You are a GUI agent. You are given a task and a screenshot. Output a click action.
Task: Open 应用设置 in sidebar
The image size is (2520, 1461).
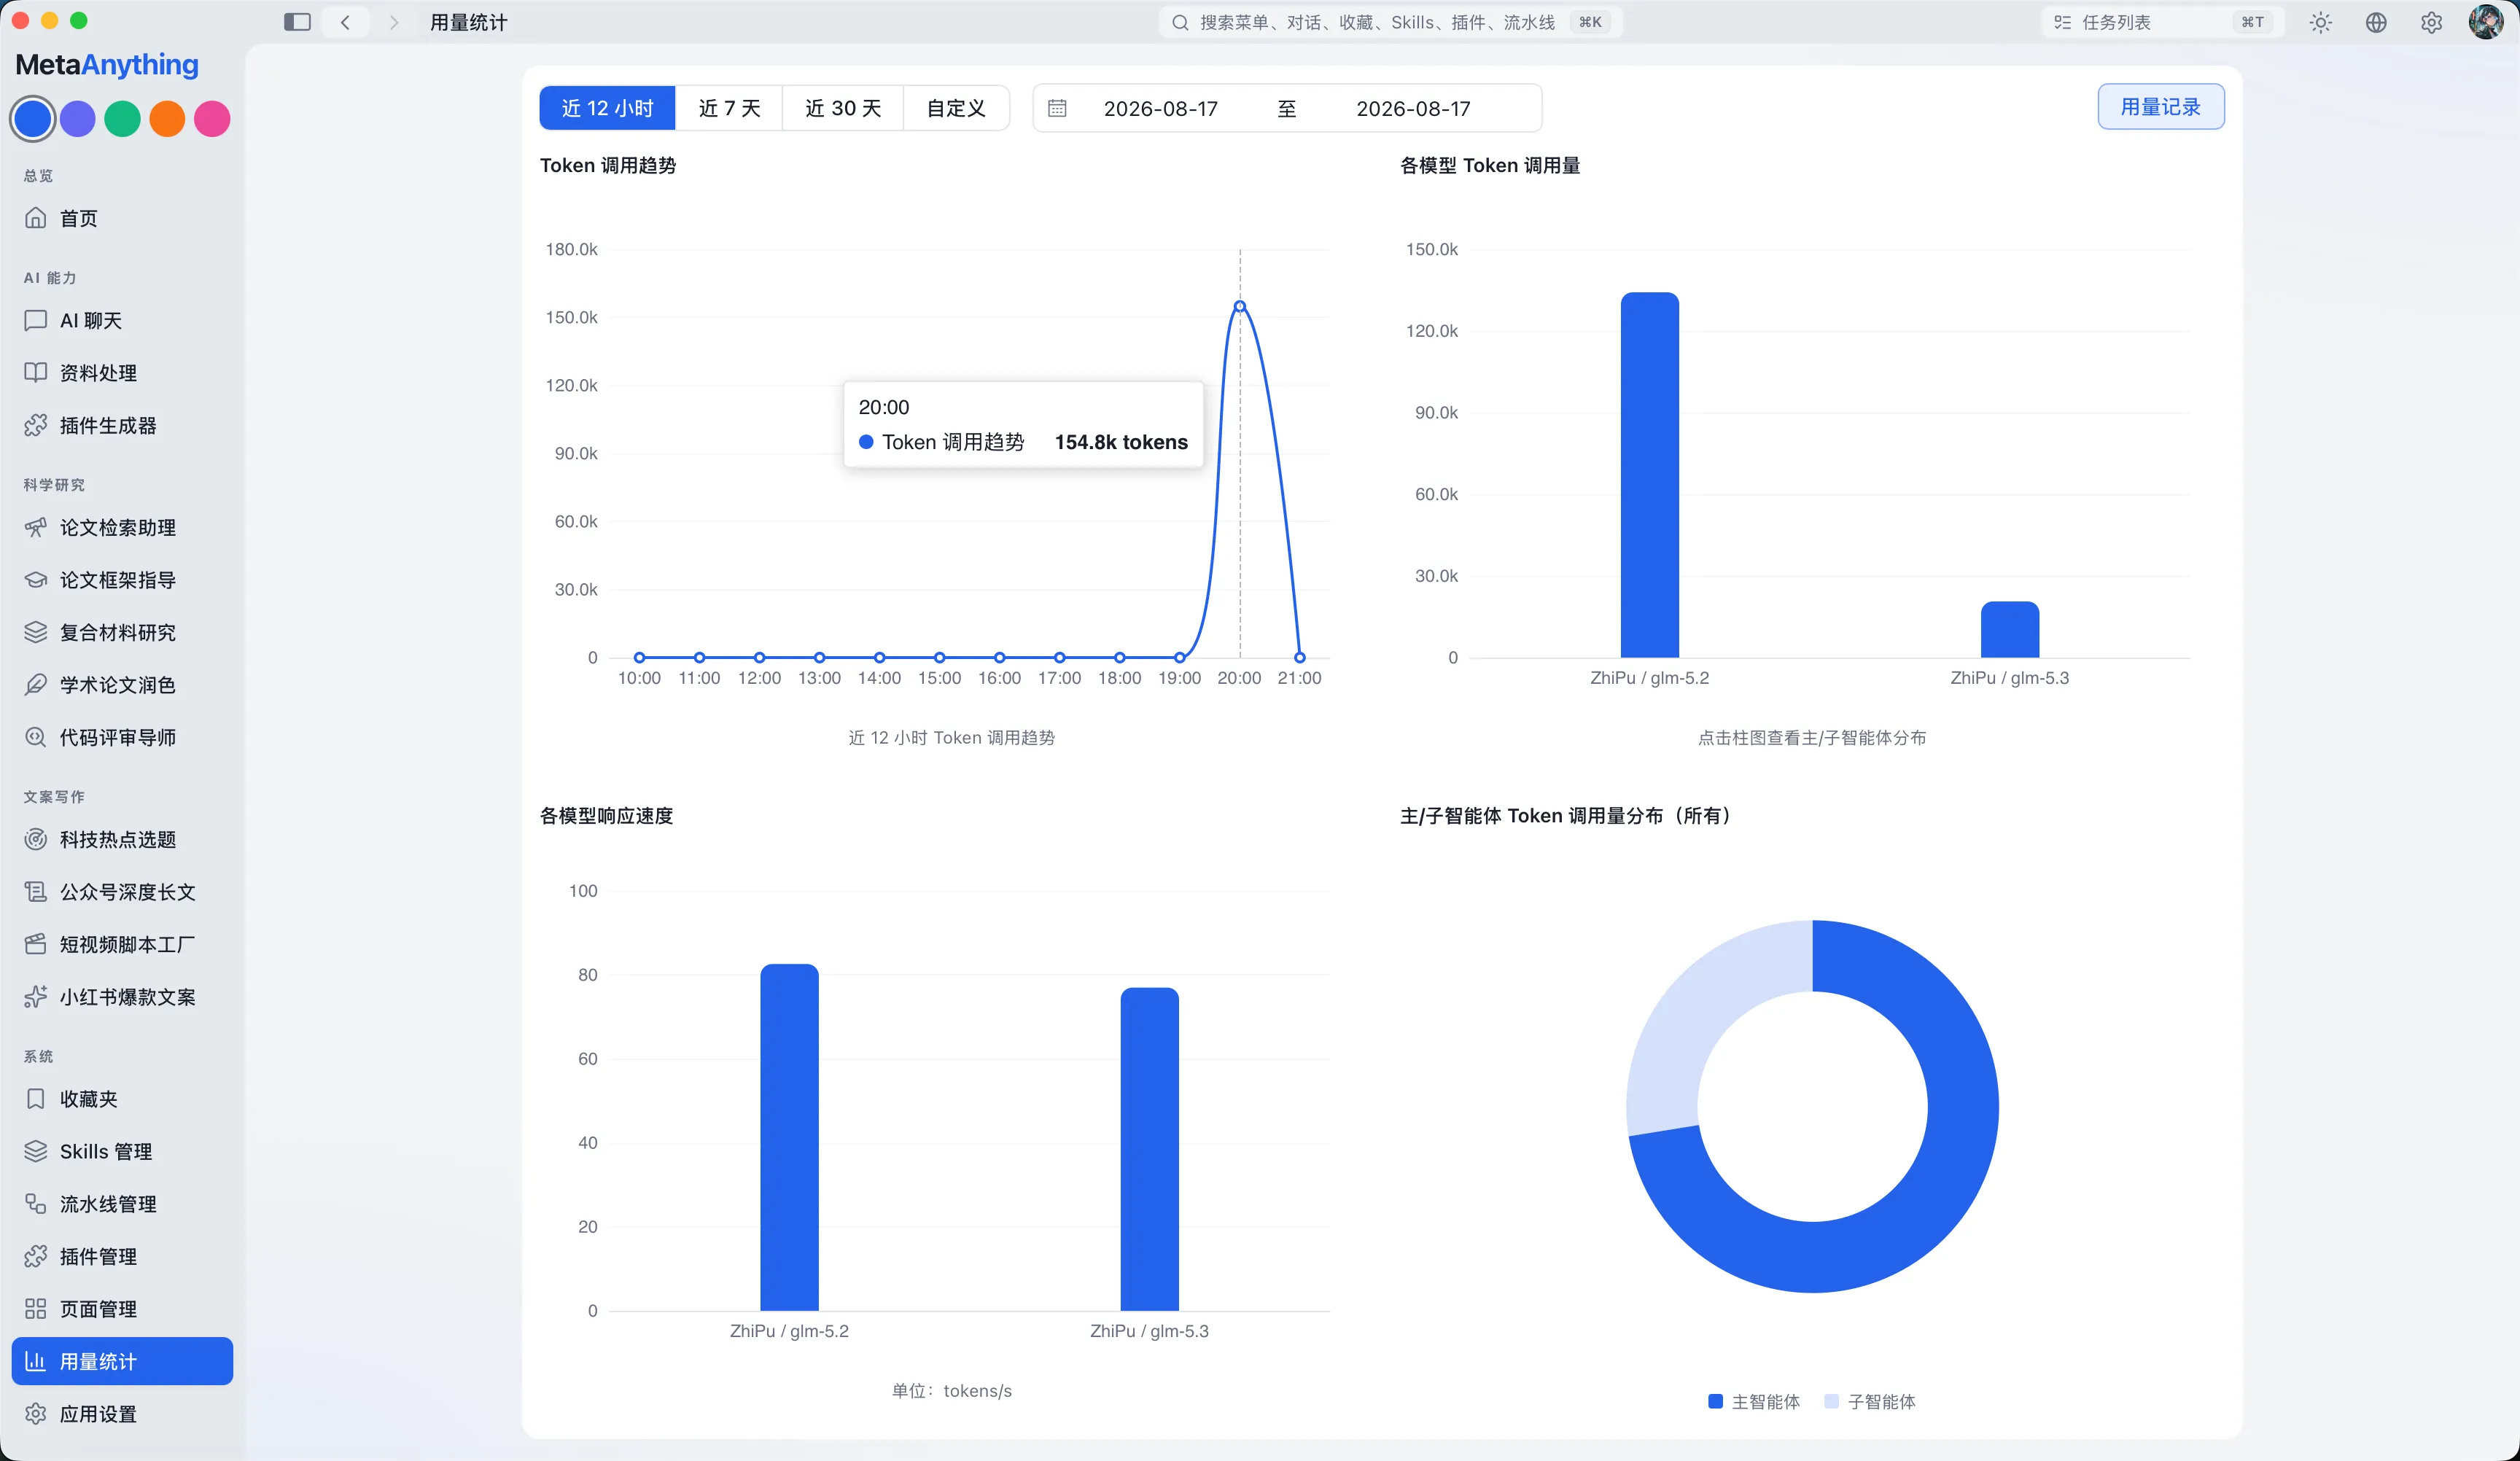[x=122, y=1414]
